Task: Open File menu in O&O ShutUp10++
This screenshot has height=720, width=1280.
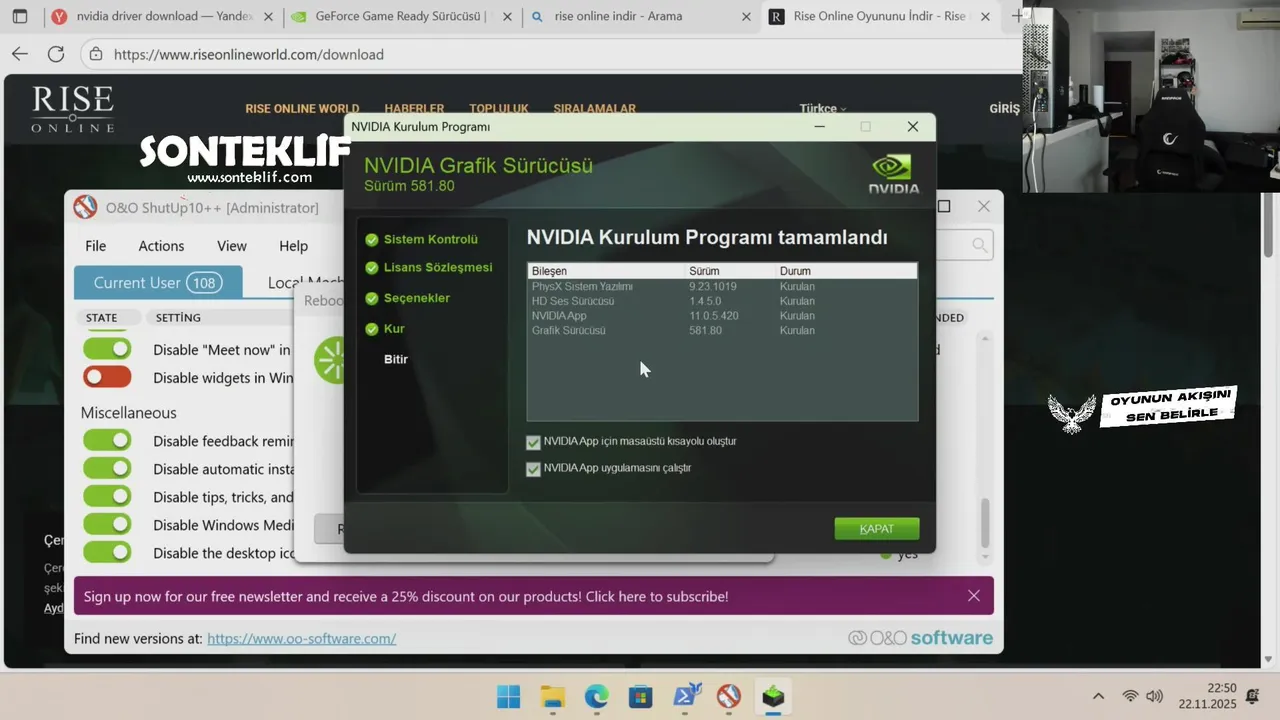Action: 95,246
